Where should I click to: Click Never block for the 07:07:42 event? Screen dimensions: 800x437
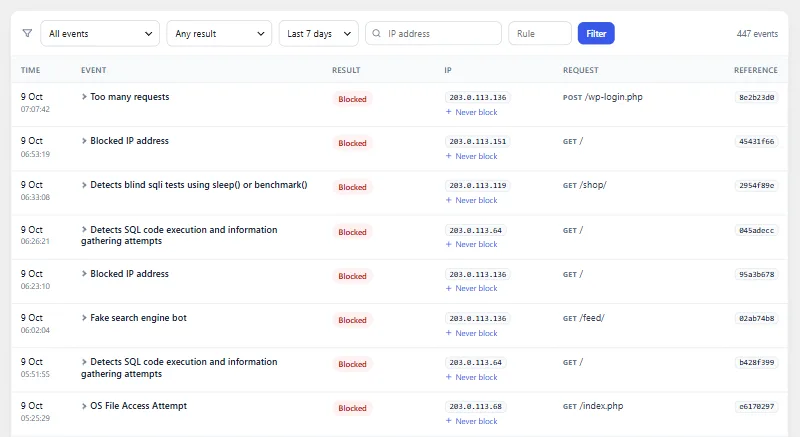tap(471, 112)
